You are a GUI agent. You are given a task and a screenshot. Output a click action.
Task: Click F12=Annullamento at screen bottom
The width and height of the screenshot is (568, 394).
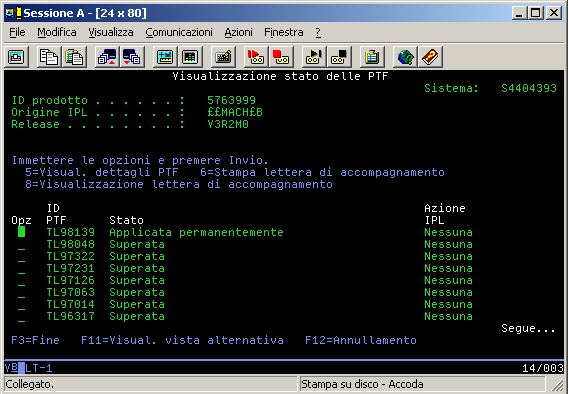(361, 340)
